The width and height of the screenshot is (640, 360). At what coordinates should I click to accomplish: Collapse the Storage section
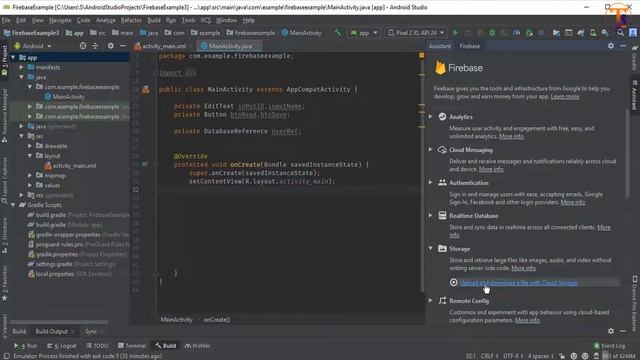click(x=431, y=248)
